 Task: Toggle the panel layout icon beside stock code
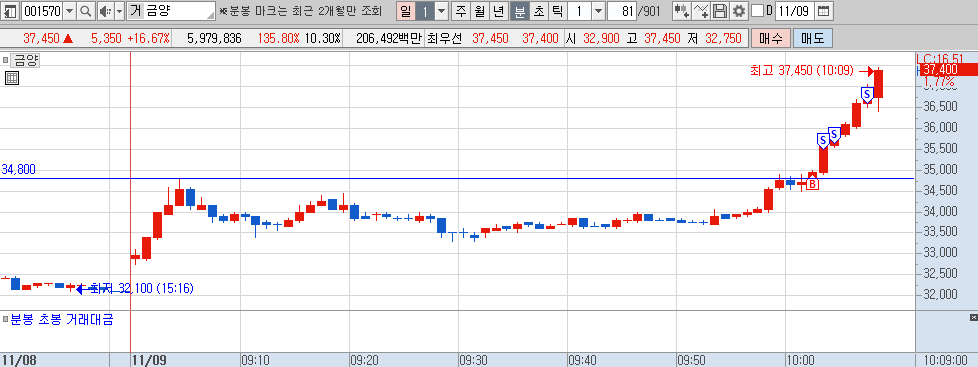point(11,11)
